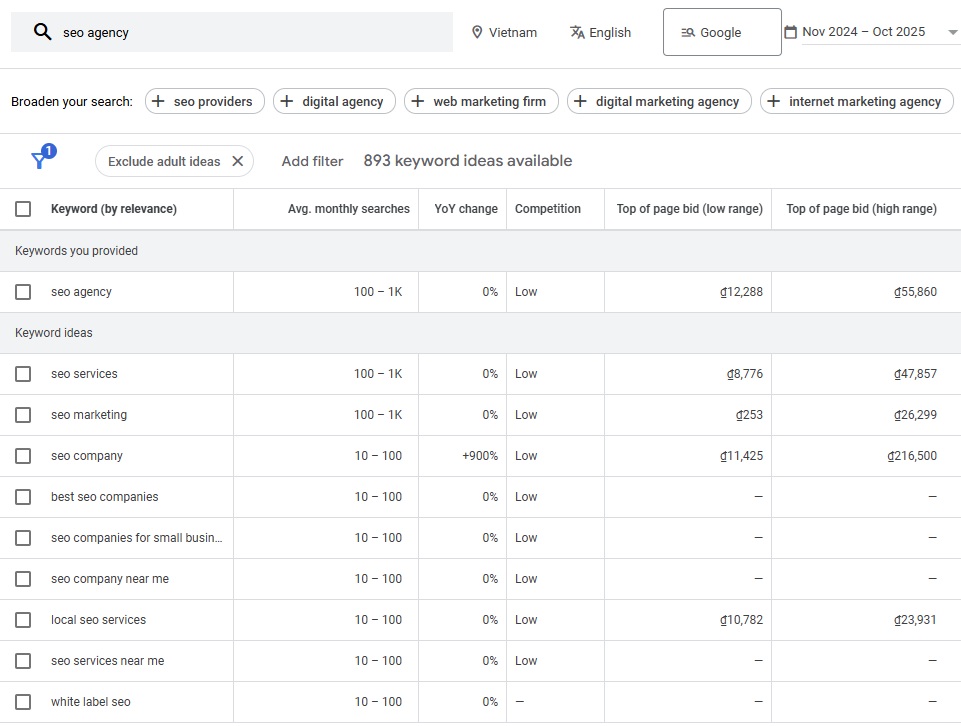Click the 'Keywords you provided' section header
Viewport: 961px width, 726px height.
pyautogui.click(x=76, y=251)
